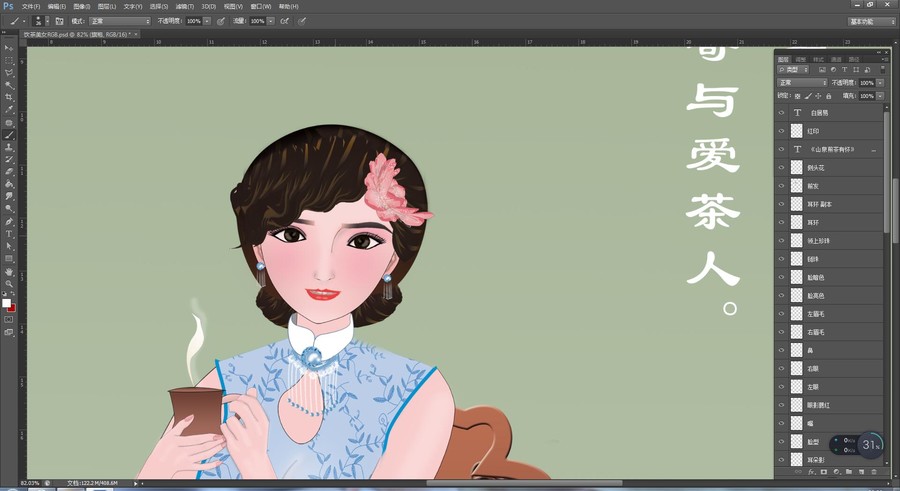The height and width of the screenshot is (491, 900).
Task: Open the layer filter 类型 dropdown
Action: (793, 69)
